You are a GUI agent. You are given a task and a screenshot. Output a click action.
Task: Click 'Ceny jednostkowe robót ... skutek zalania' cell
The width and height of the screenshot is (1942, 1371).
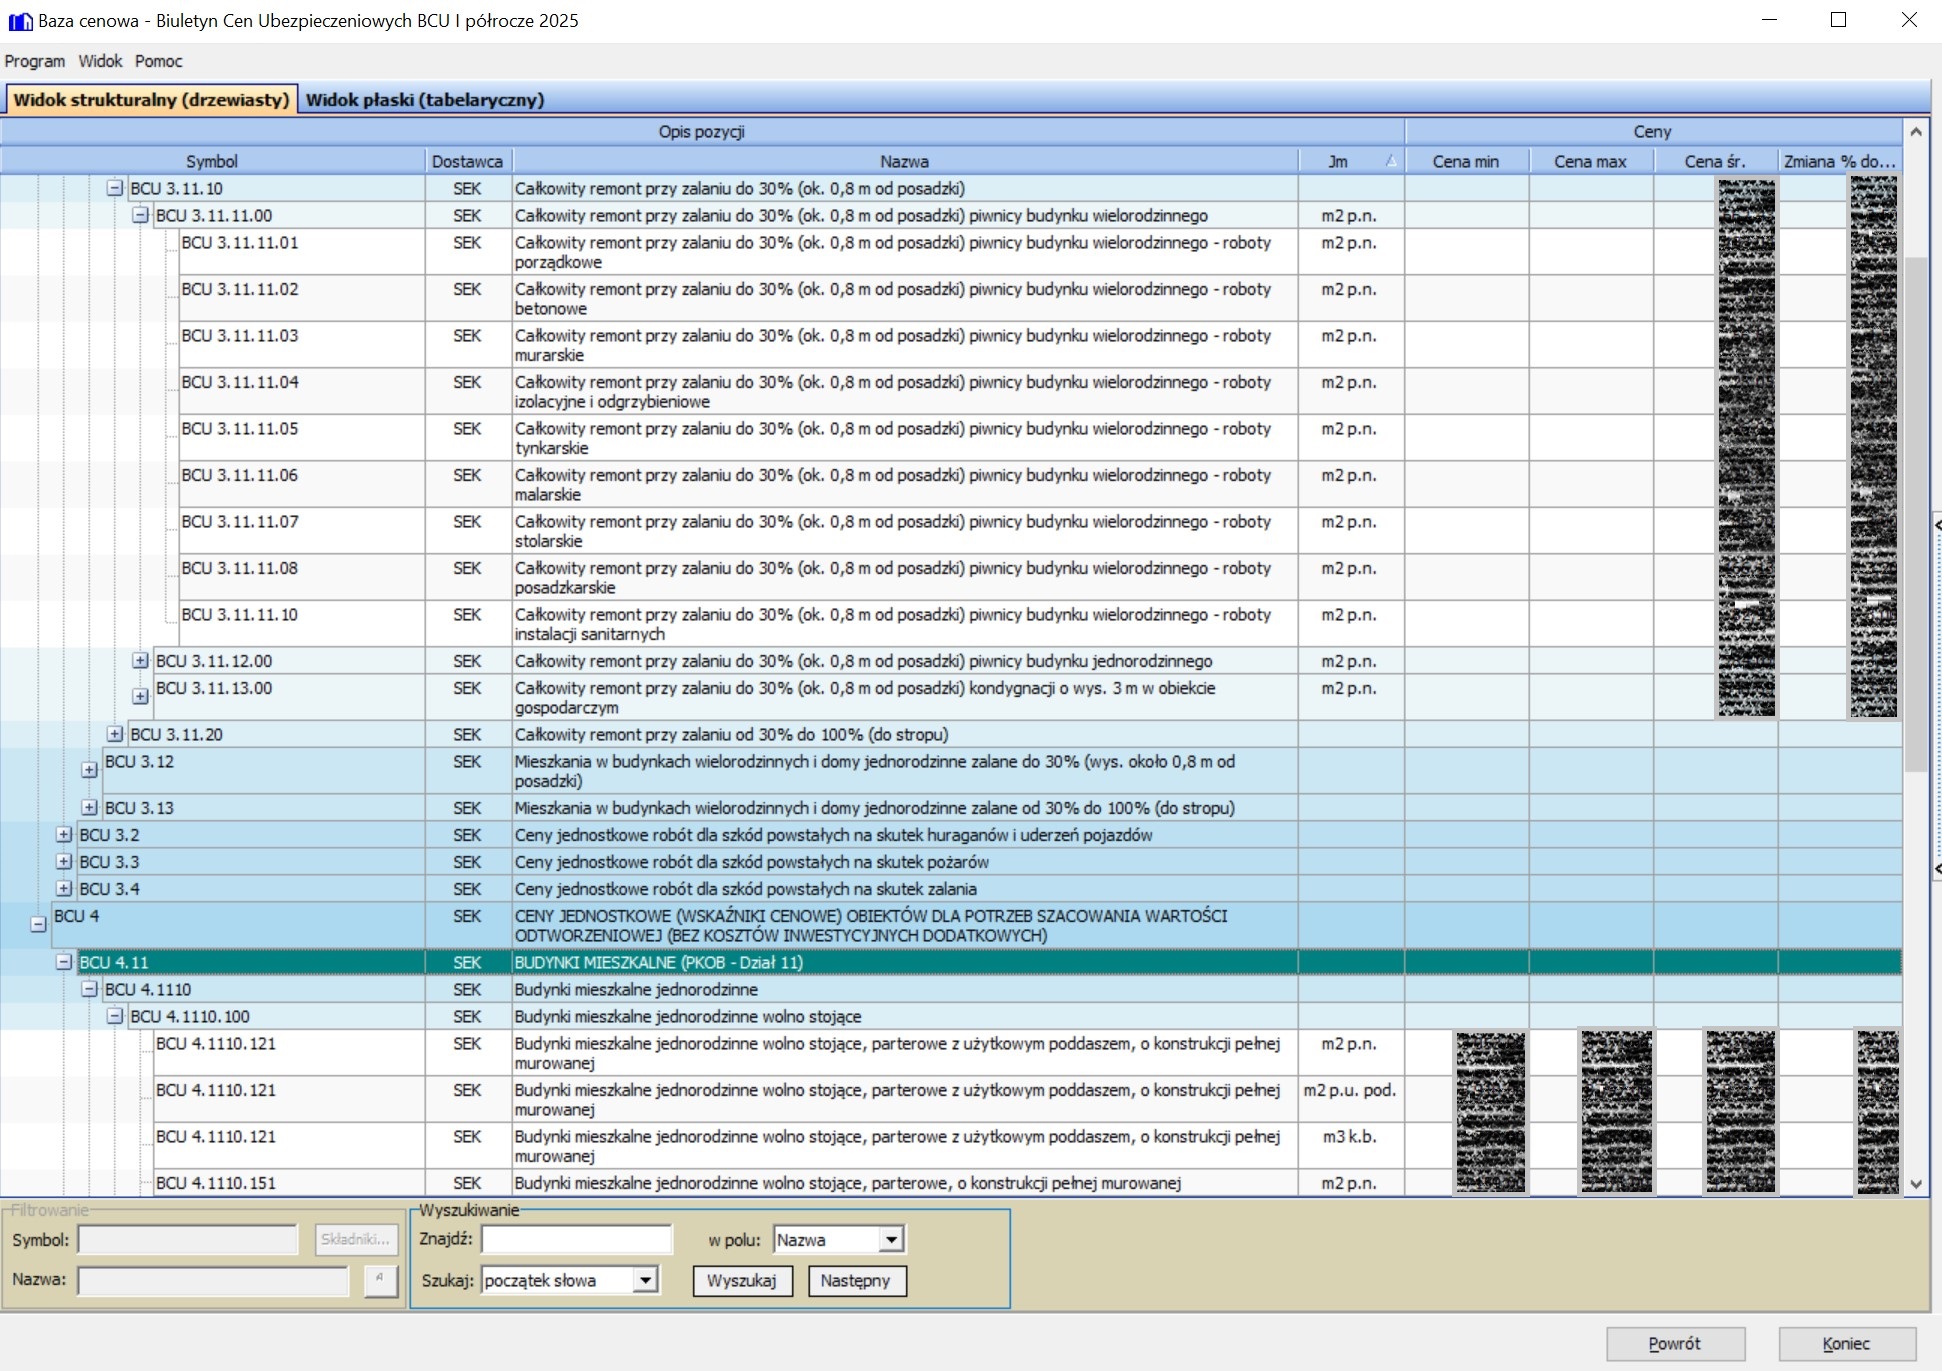tap(905, 888)
